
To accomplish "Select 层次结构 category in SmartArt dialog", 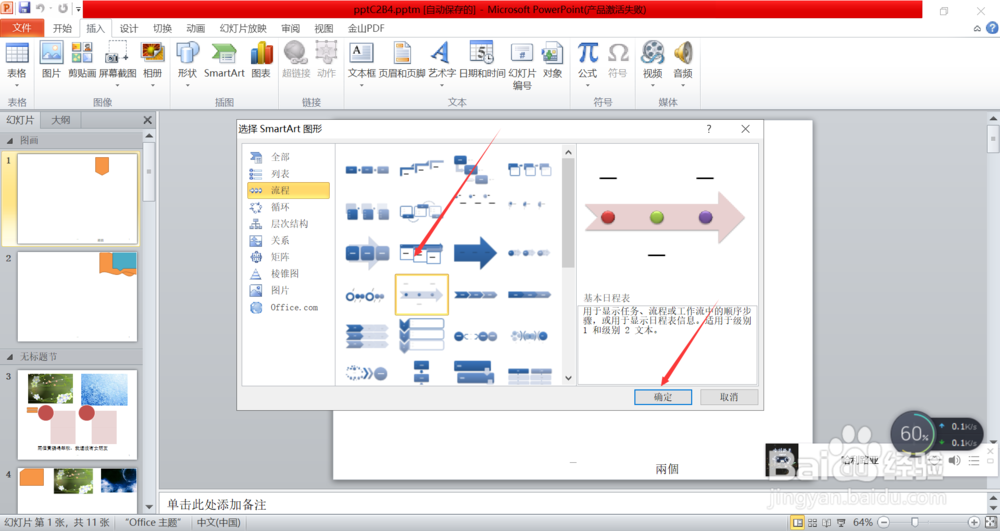I will 288,224.
